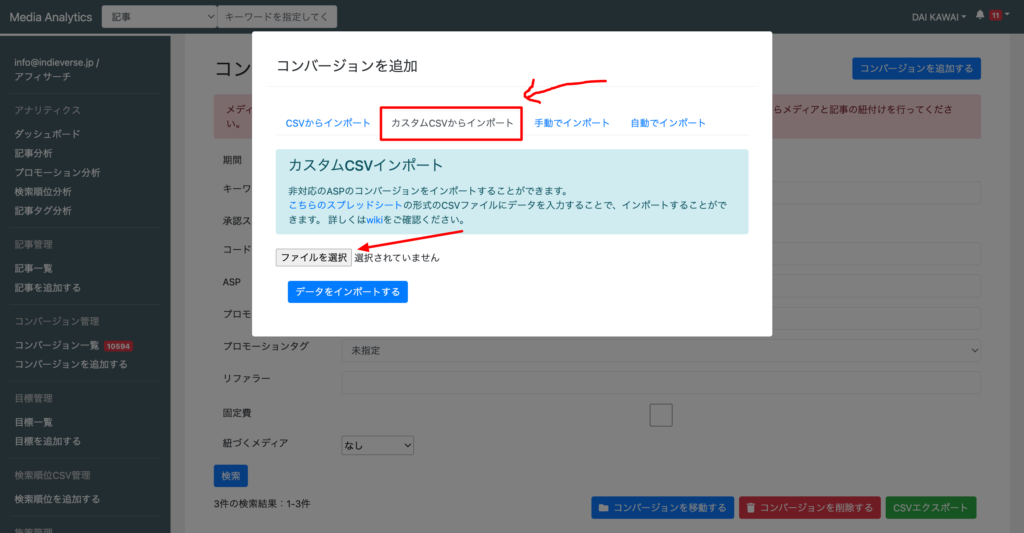Open 記事一覧 in sidebar
The image size is (1024, 533).
(x=33, y=268)
